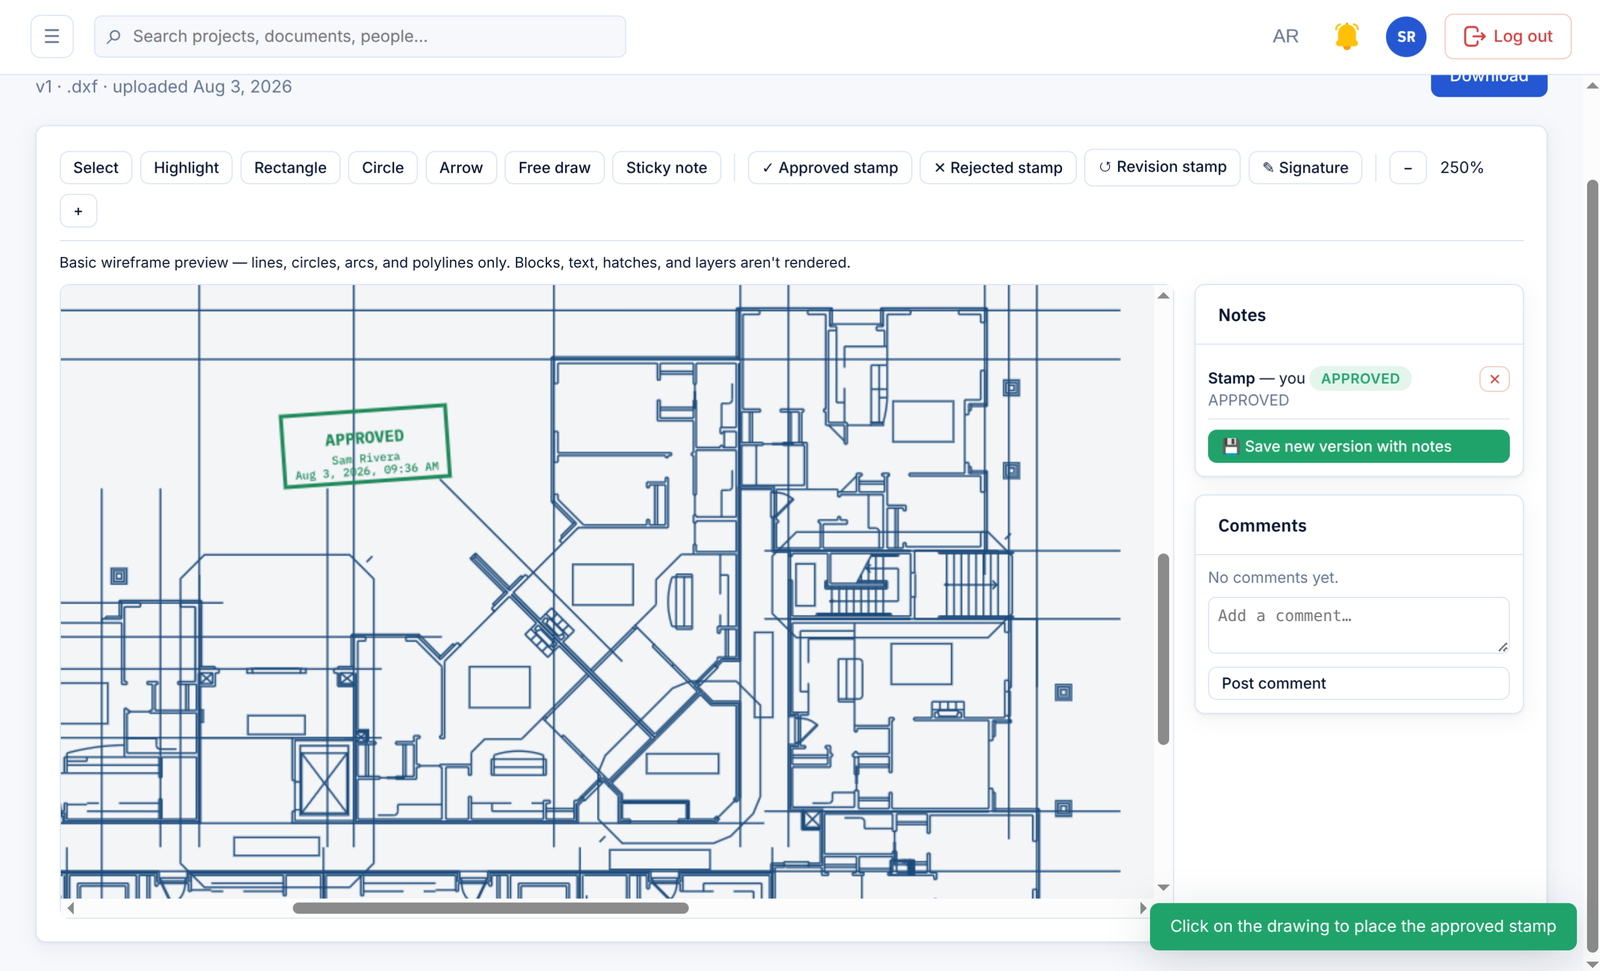Click the drawing's scroll down arrow

[1163, 887]
